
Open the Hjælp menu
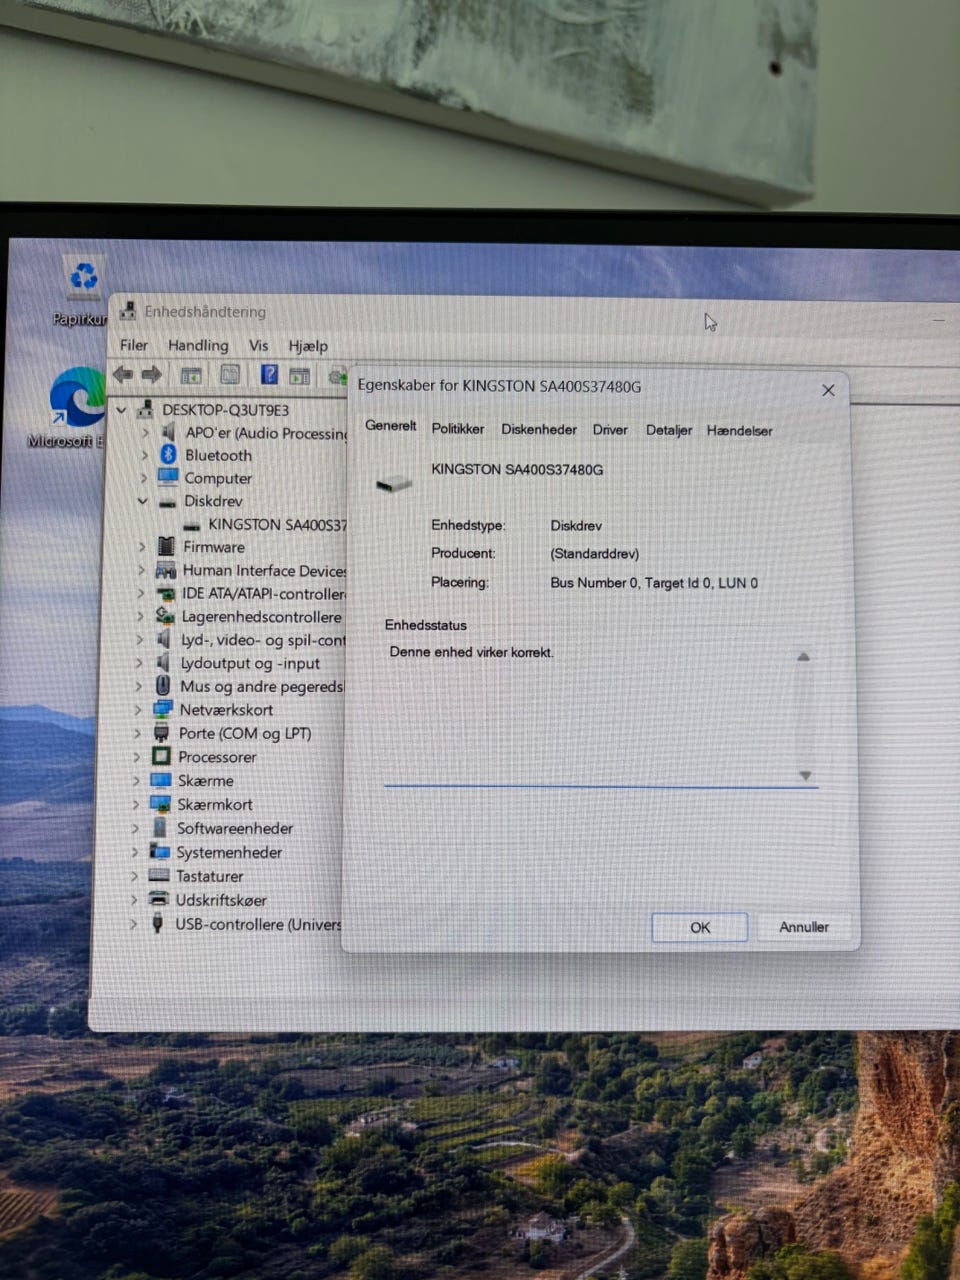point(308,346)
